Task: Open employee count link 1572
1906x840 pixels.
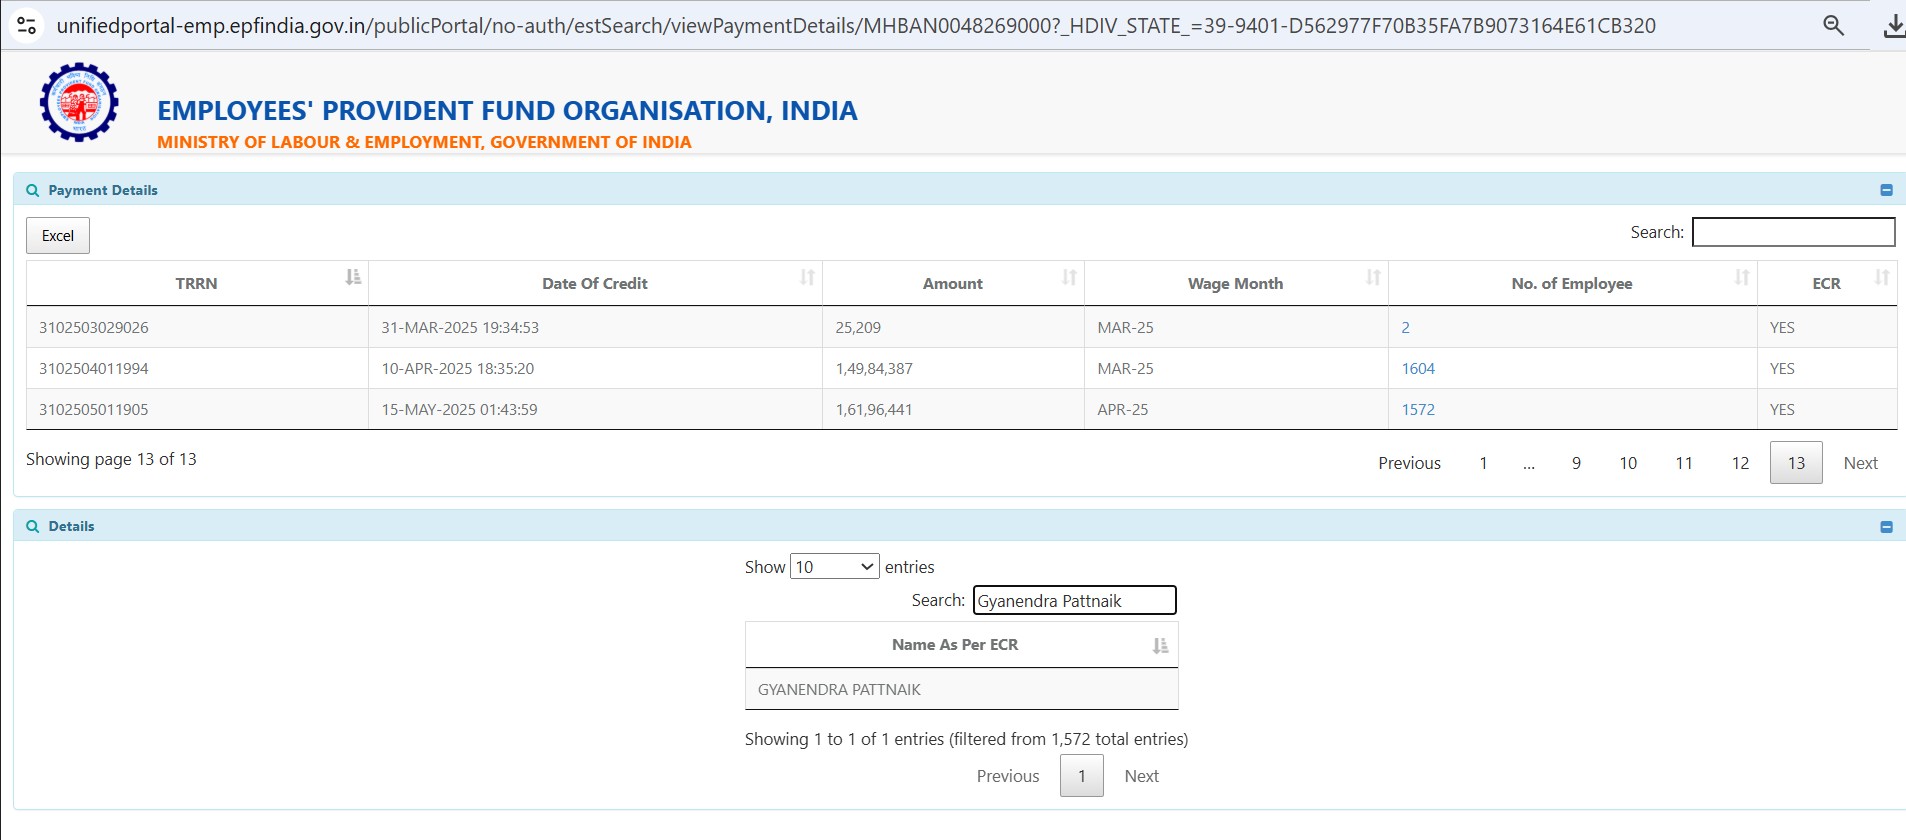Action: [x=1417, y=410]
